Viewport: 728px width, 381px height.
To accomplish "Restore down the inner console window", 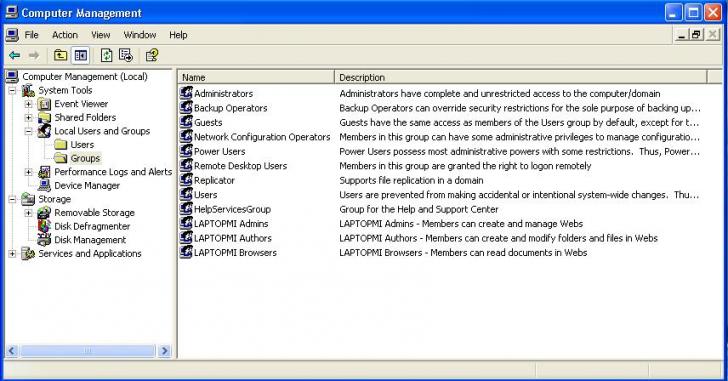I will [696, 35].
